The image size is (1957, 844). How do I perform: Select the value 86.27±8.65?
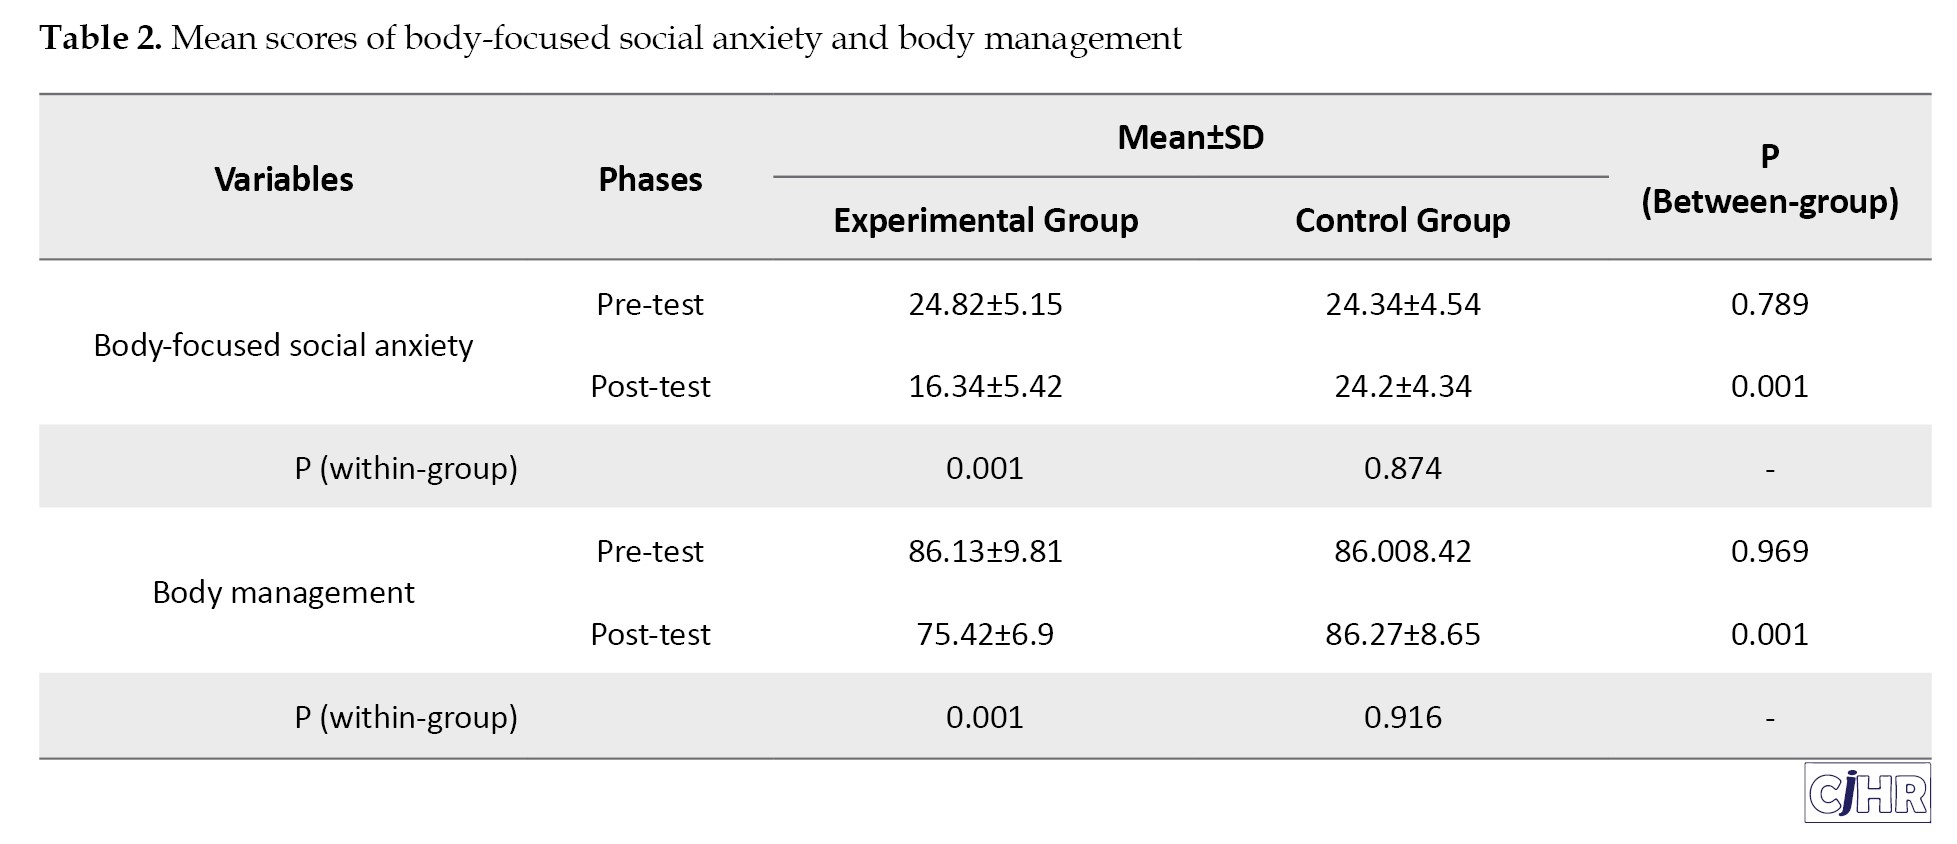[x=1402, y=635]
